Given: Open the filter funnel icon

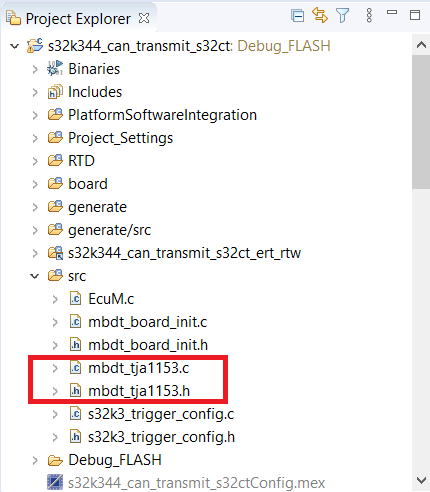Looking at the screenshot, I should 342,15.
